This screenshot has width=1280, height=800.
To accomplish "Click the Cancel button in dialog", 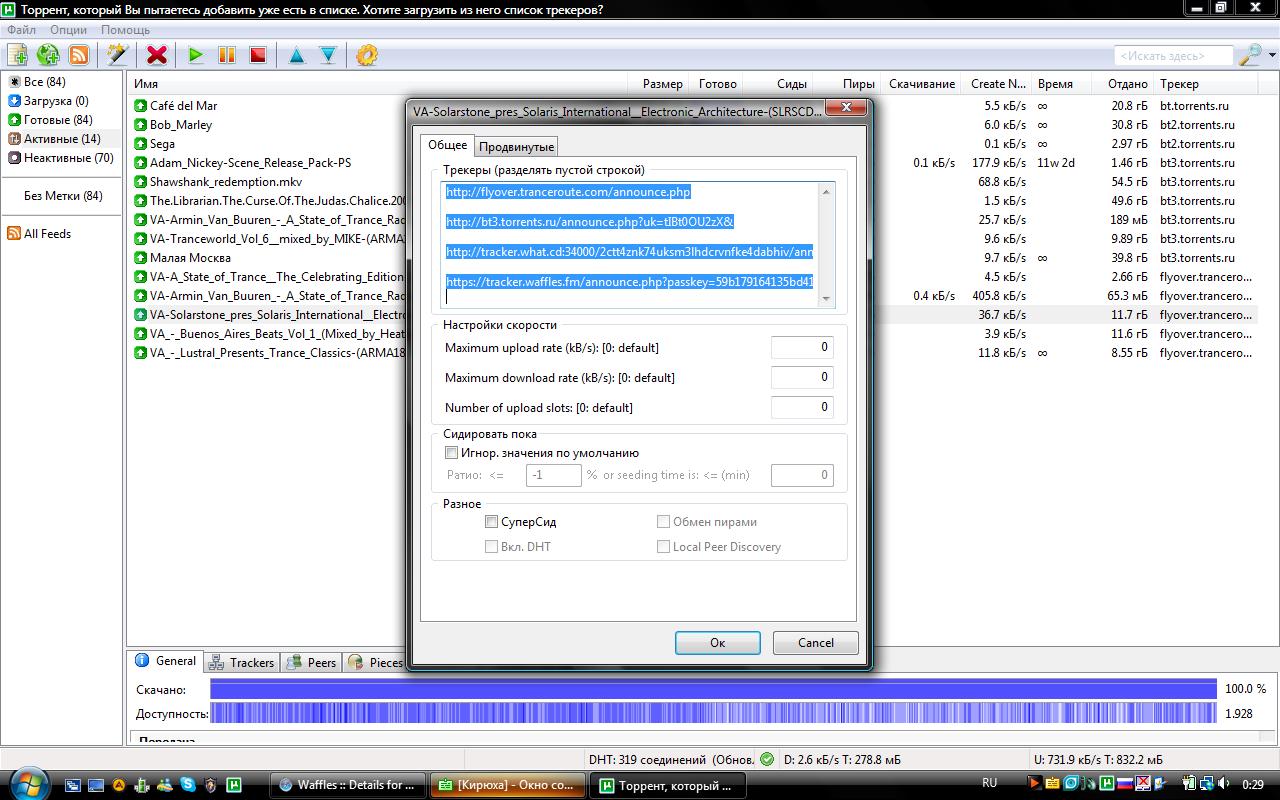I will pos(815,643).
